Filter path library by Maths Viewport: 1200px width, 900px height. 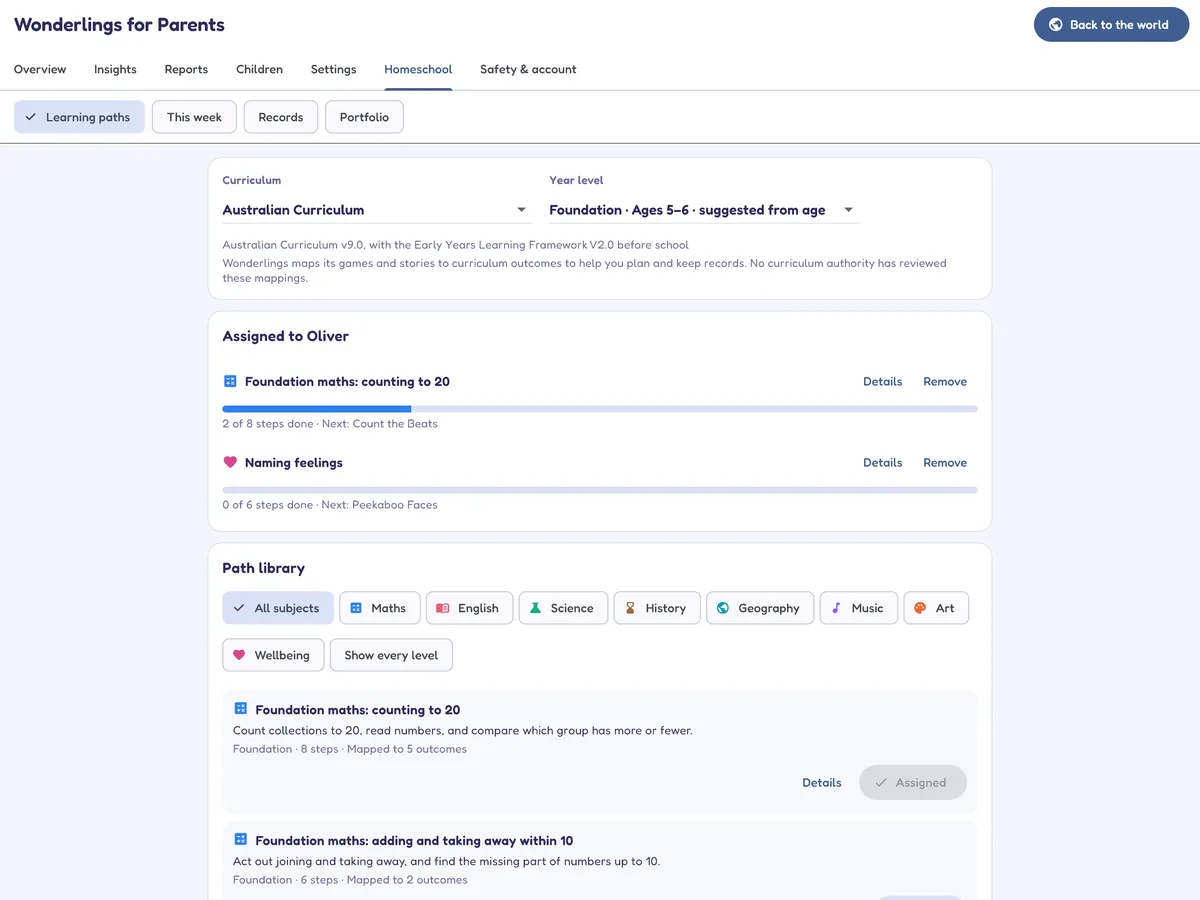click(380, 608)
